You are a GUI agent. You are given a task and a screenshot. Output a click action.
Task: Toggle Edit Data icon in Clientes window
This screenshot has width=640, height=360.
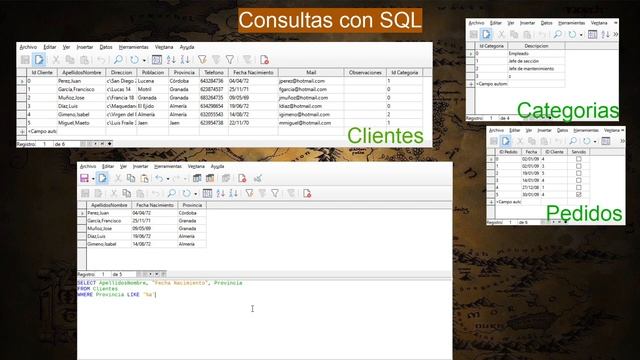point(39,60)
